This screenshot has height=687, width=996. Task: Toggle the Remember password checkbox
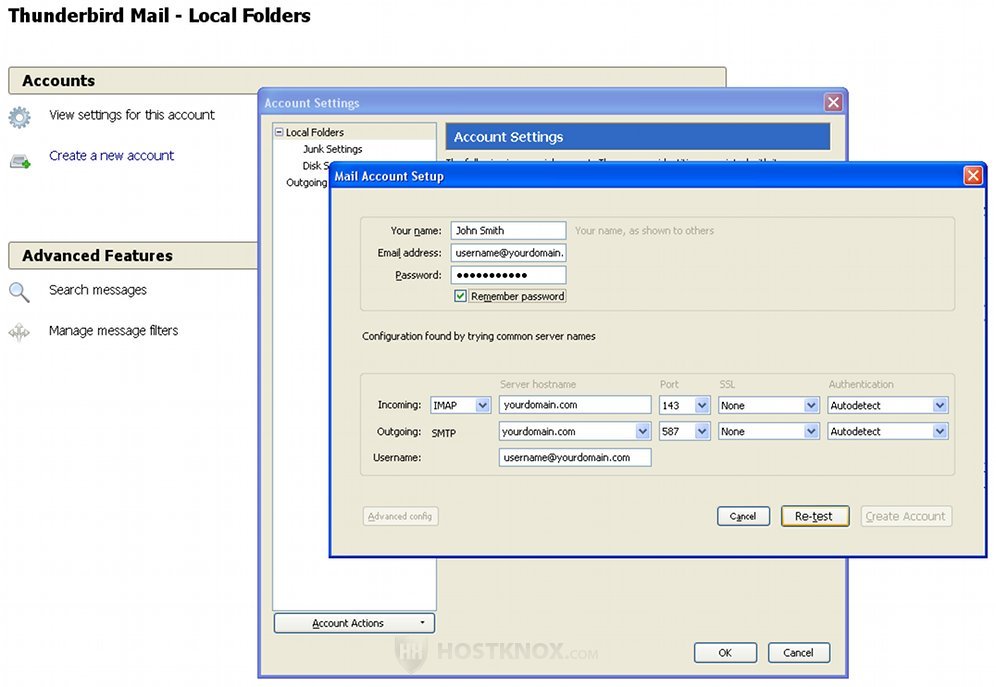(x=461, y=296)
